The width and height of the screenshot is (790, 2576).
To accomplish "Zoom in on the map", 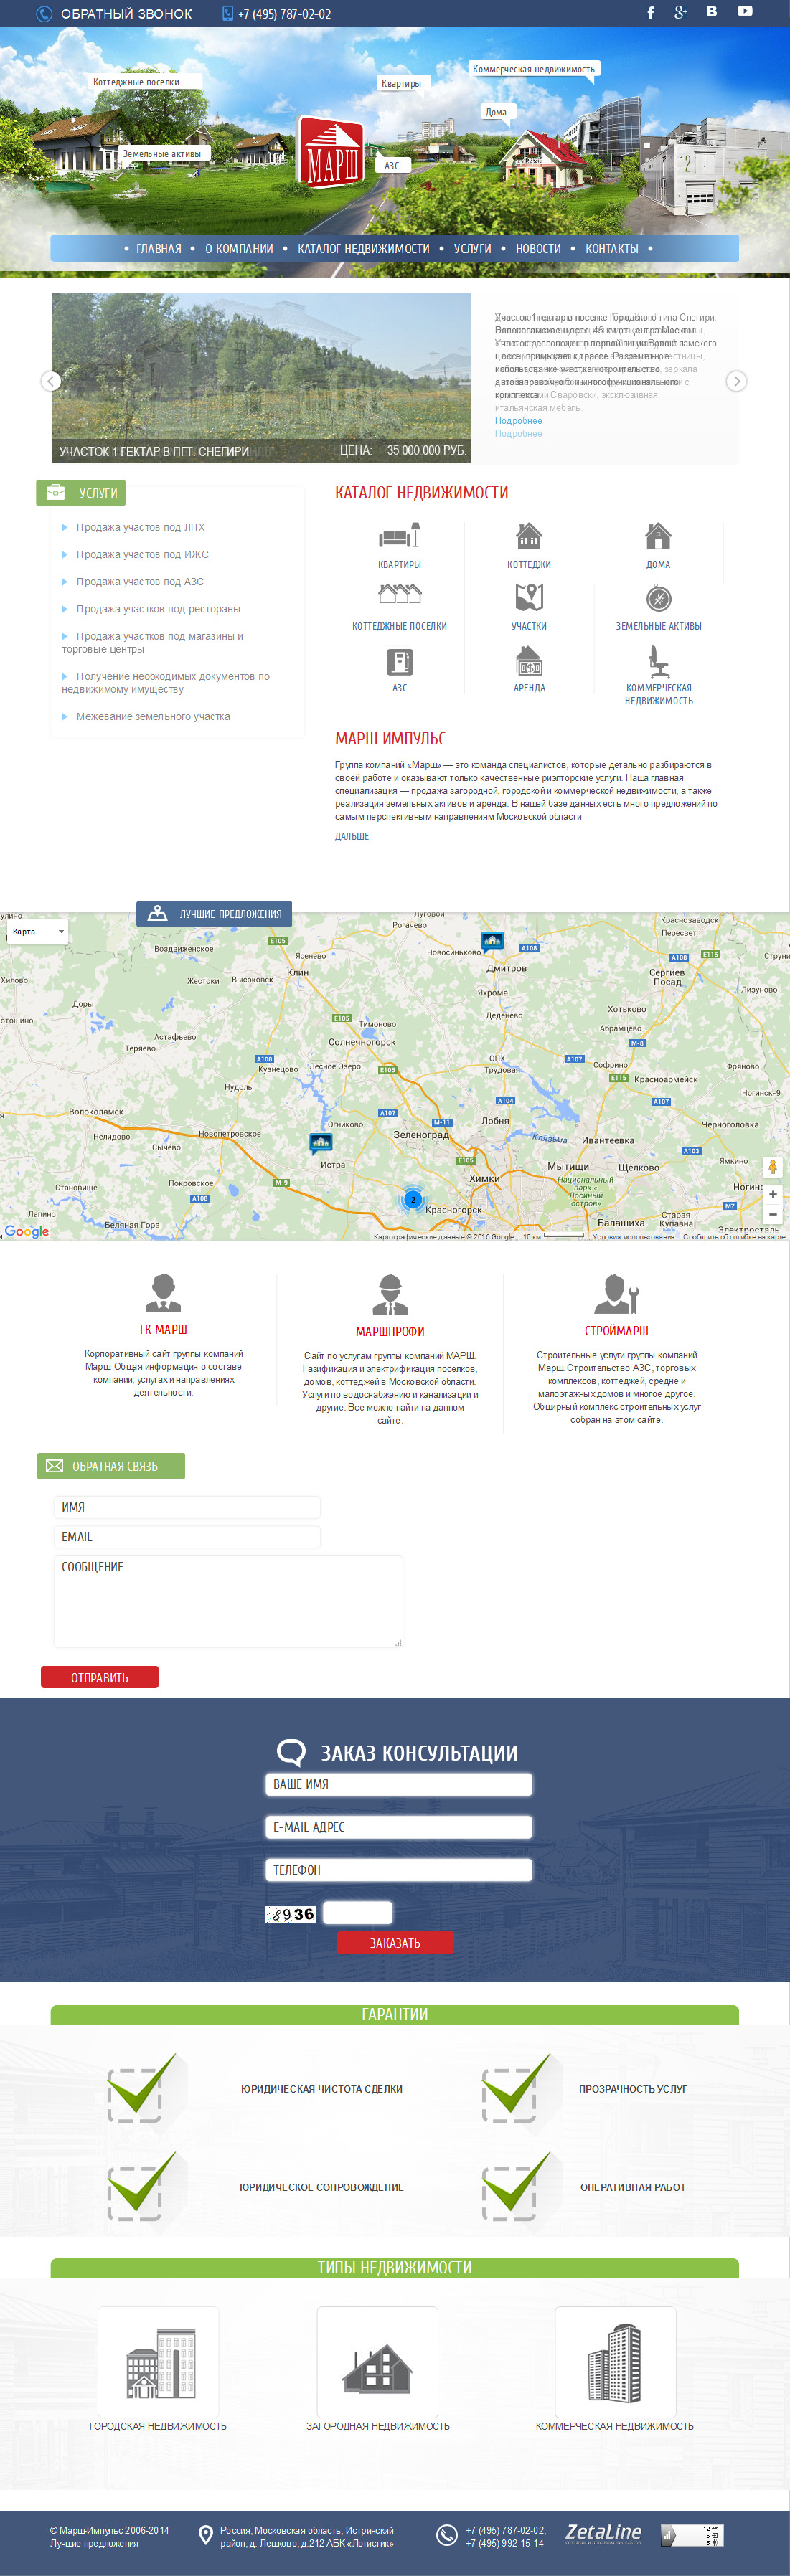I will tap(772, 1194).
